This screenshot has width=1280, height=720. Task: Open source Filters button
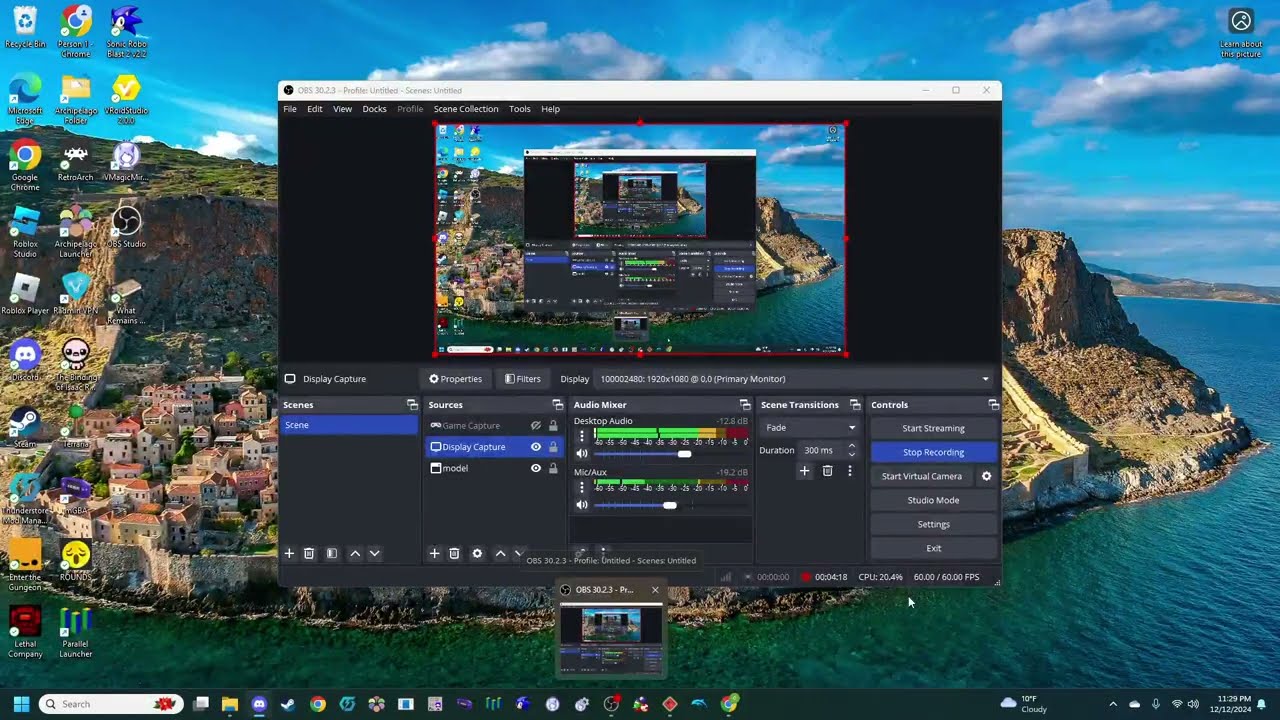(523, 379)
